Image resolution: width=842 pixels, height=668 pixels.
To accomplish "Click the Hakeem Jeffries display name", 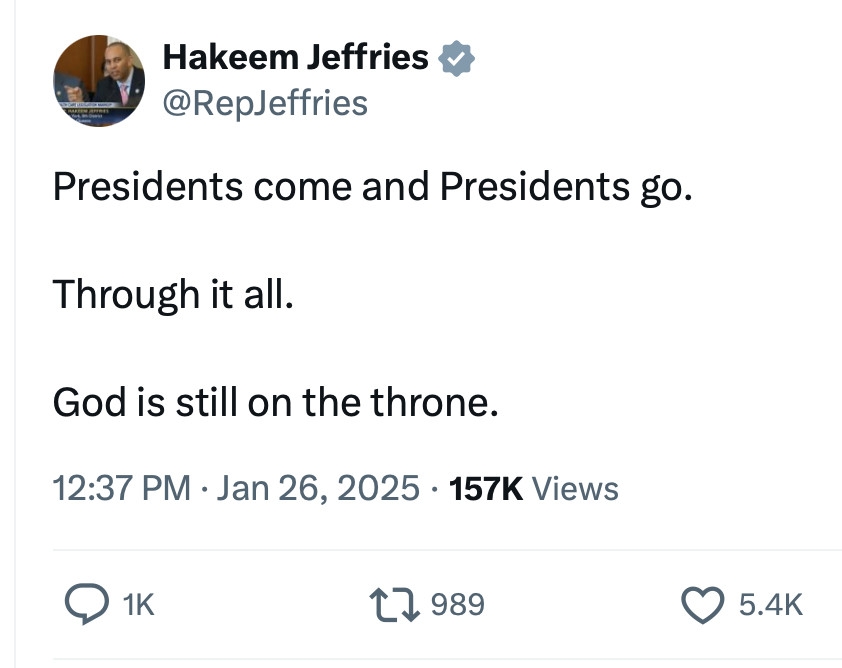I will pyautogui.click(x=295, y=58).
